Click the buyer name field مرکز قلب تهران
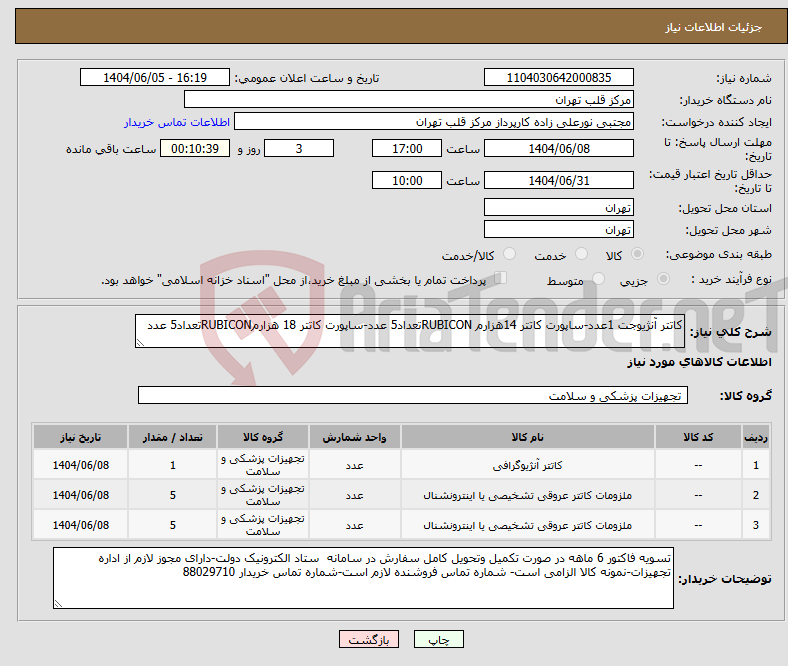Image resolution: width=788 pixels, height=666 pixels. click(409, 100)
